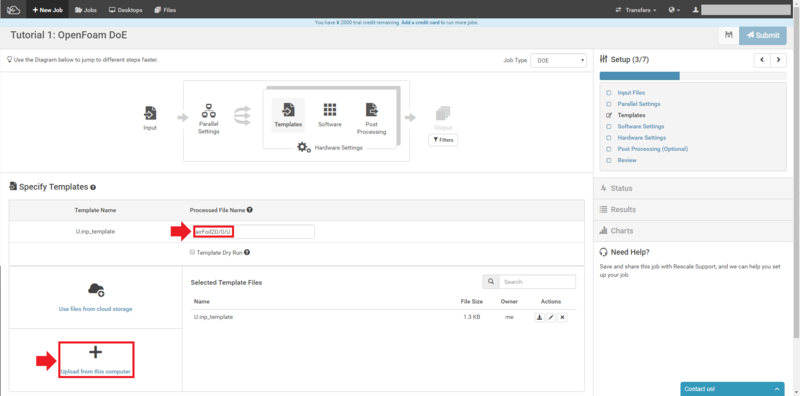Follow the Add a credit card link

420,22
